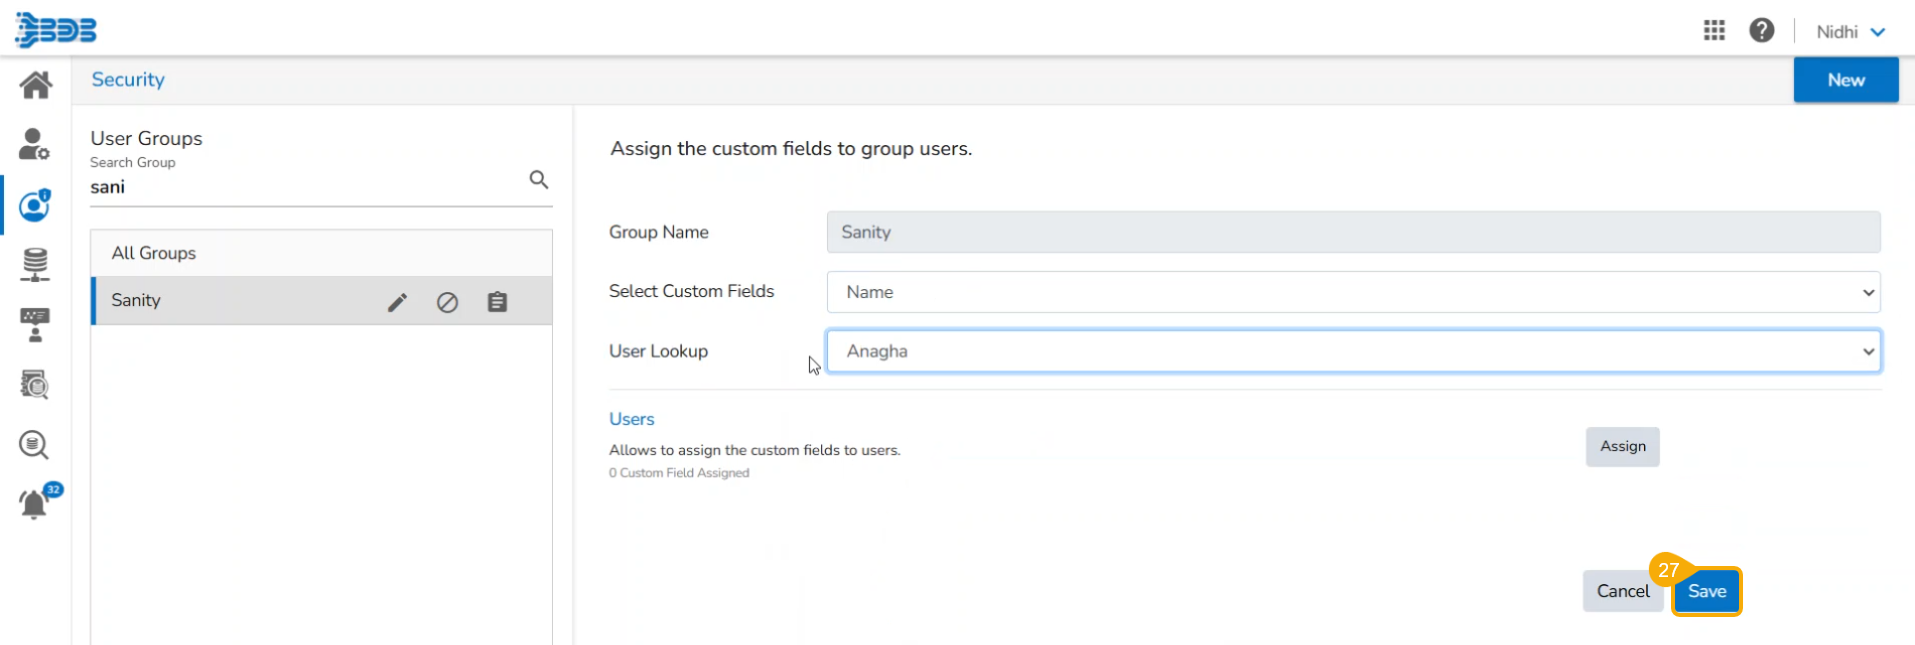1915x645 pixels.
Task: Open the data store icon in sidebar
Action: click(x=35, y=265)
